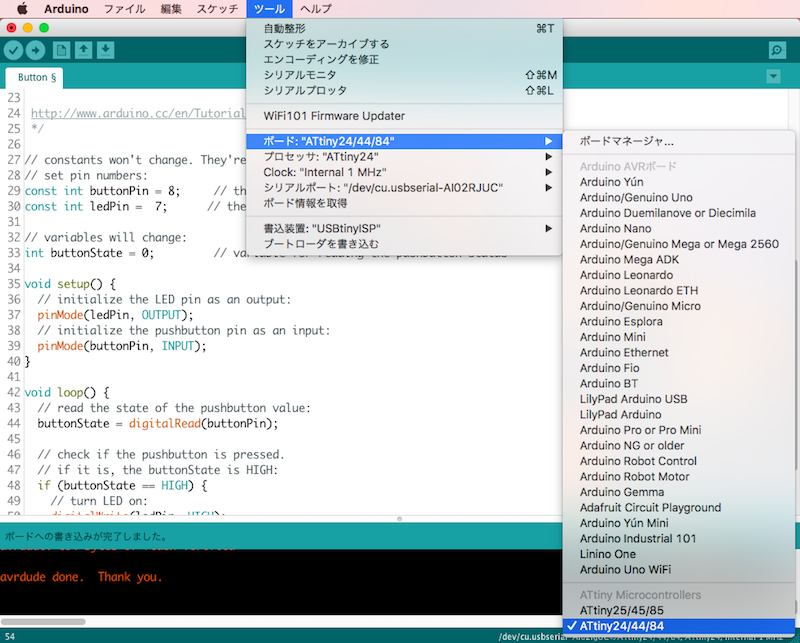Open the スケッチ menu
This screenshot has width=800, height=643.
pos(217,9)
